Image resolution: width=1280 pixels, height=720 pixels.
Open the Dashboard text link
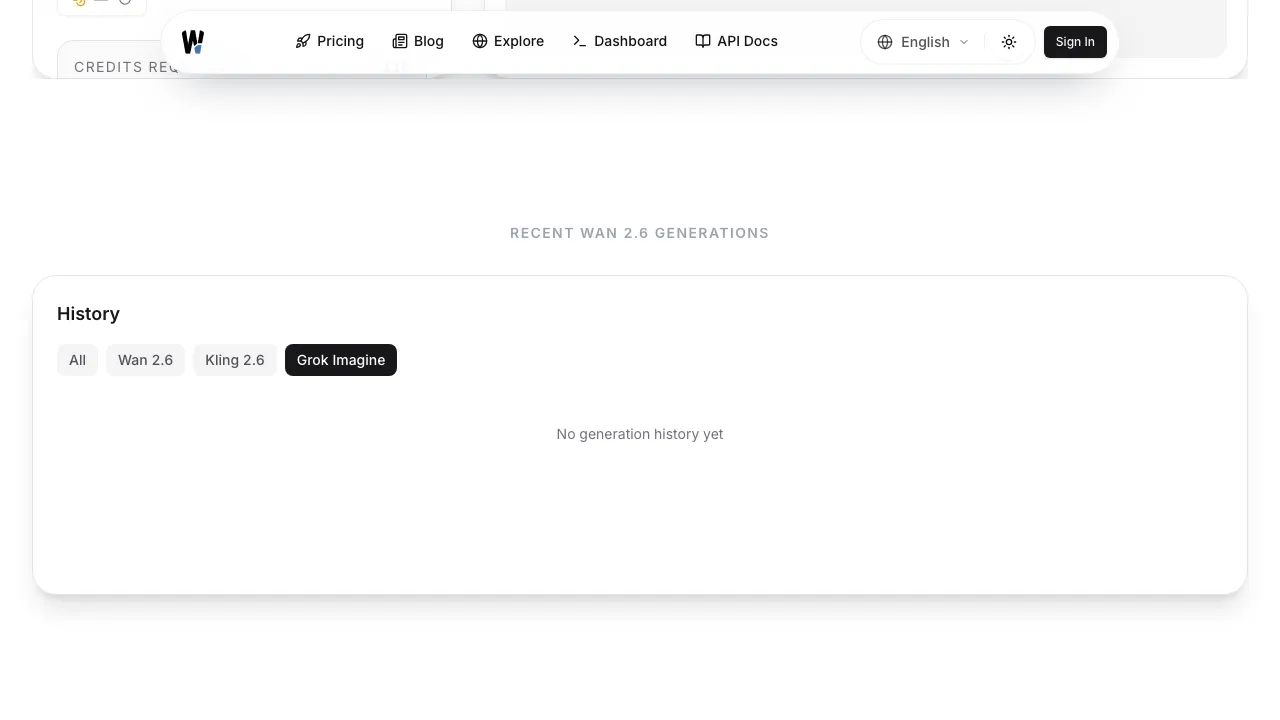[x=630, y=41]
